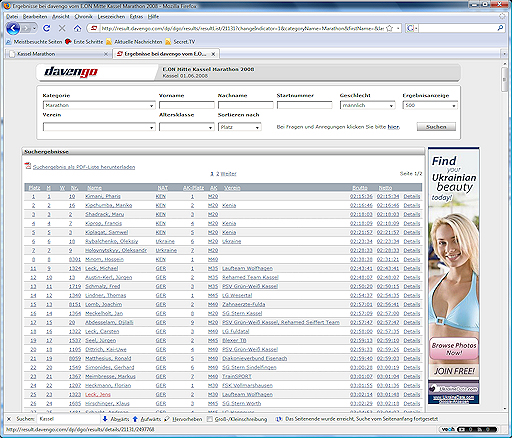Viewport: 512px width, 438px height.
Task: Open the Hilfe menu
Action: (153, 16)
